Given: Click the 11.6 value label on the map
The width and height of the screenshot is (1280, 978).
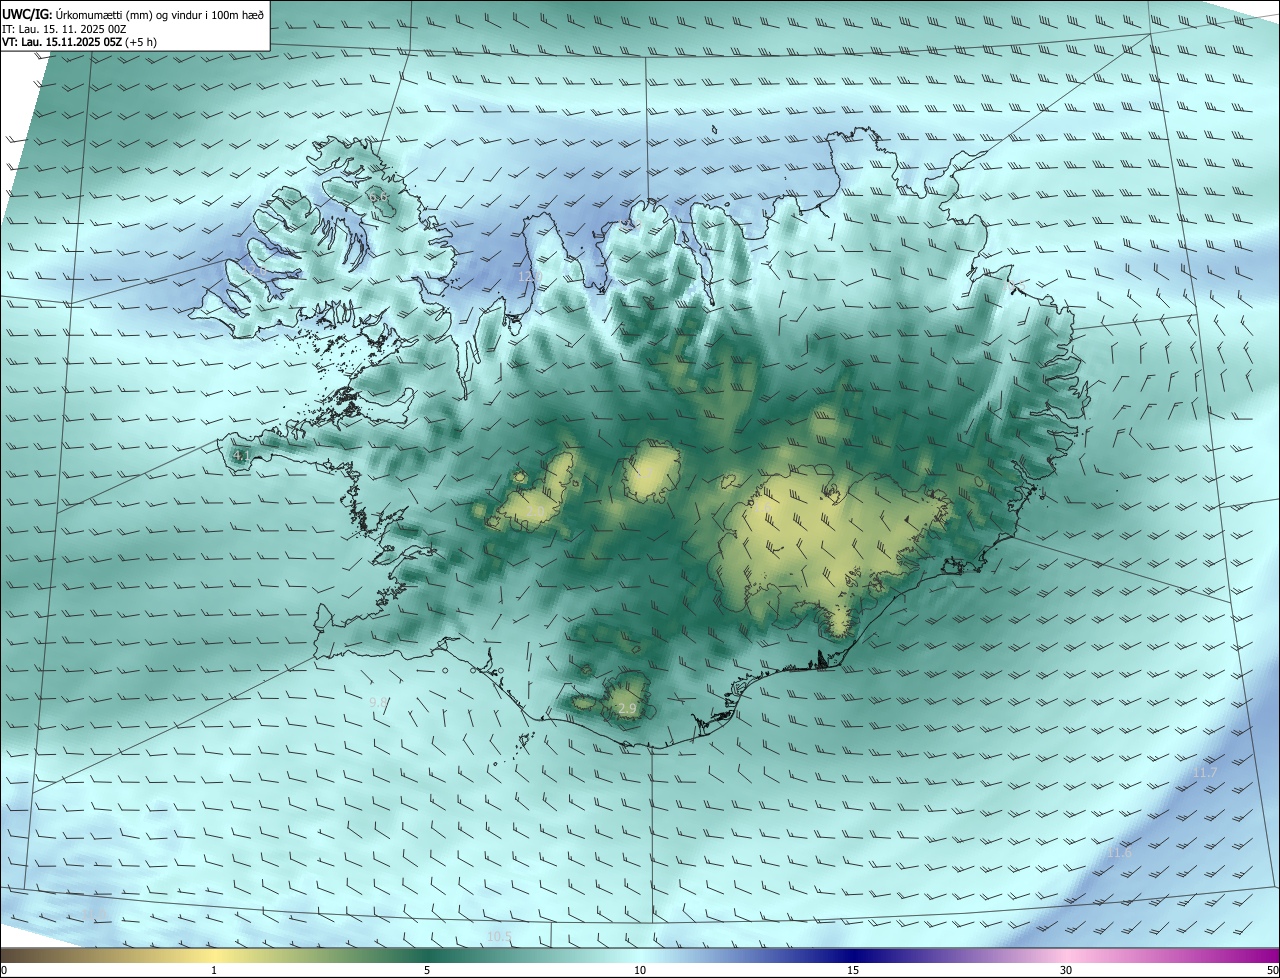Looking at the screenshot, I should pos(1119,853).
